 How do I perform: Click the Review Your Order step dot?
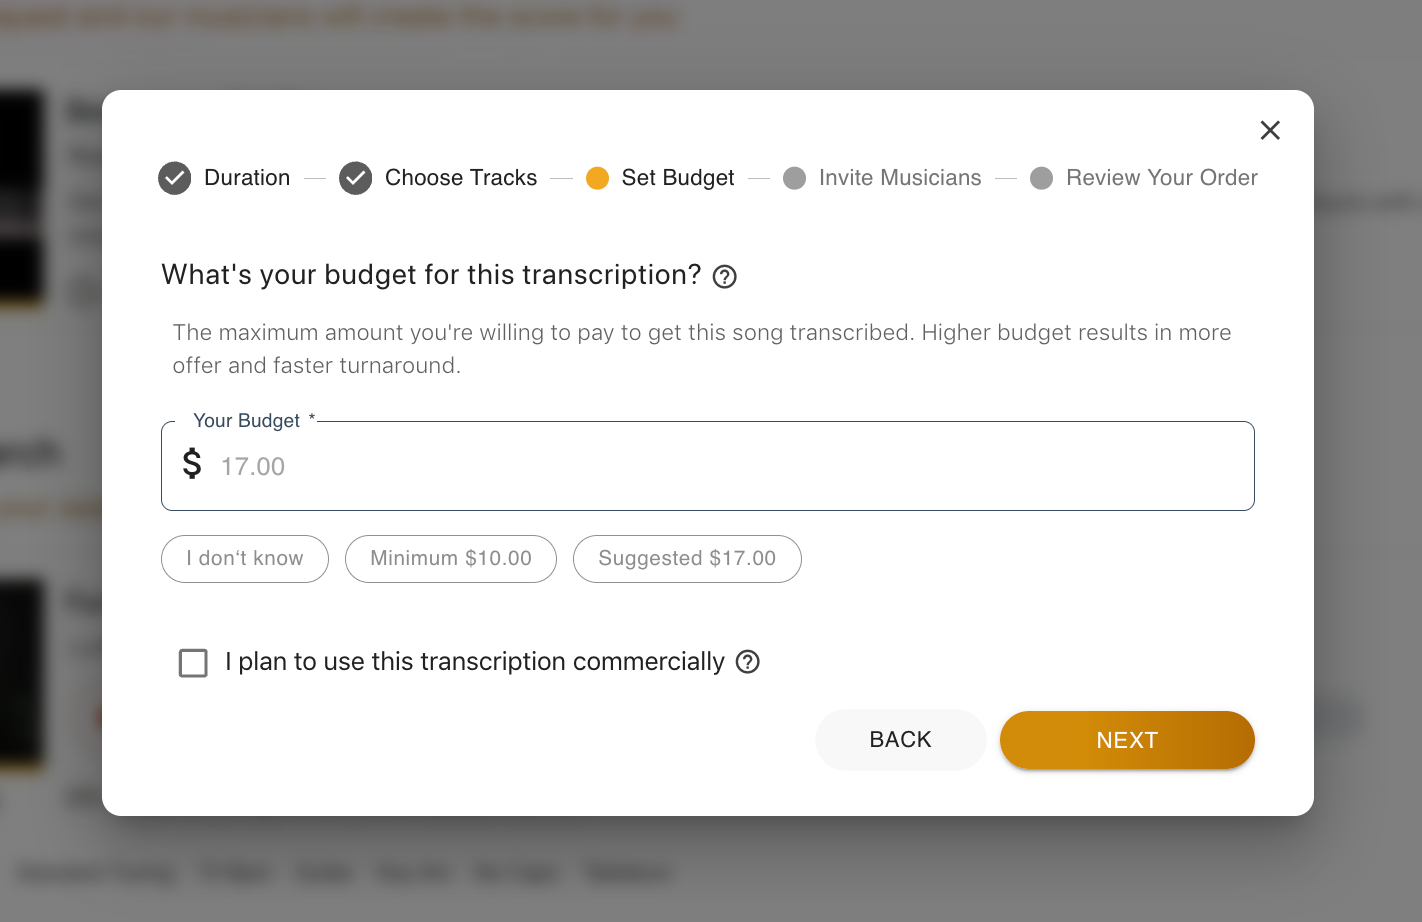pyautogui.click(x=1041, y=178)
